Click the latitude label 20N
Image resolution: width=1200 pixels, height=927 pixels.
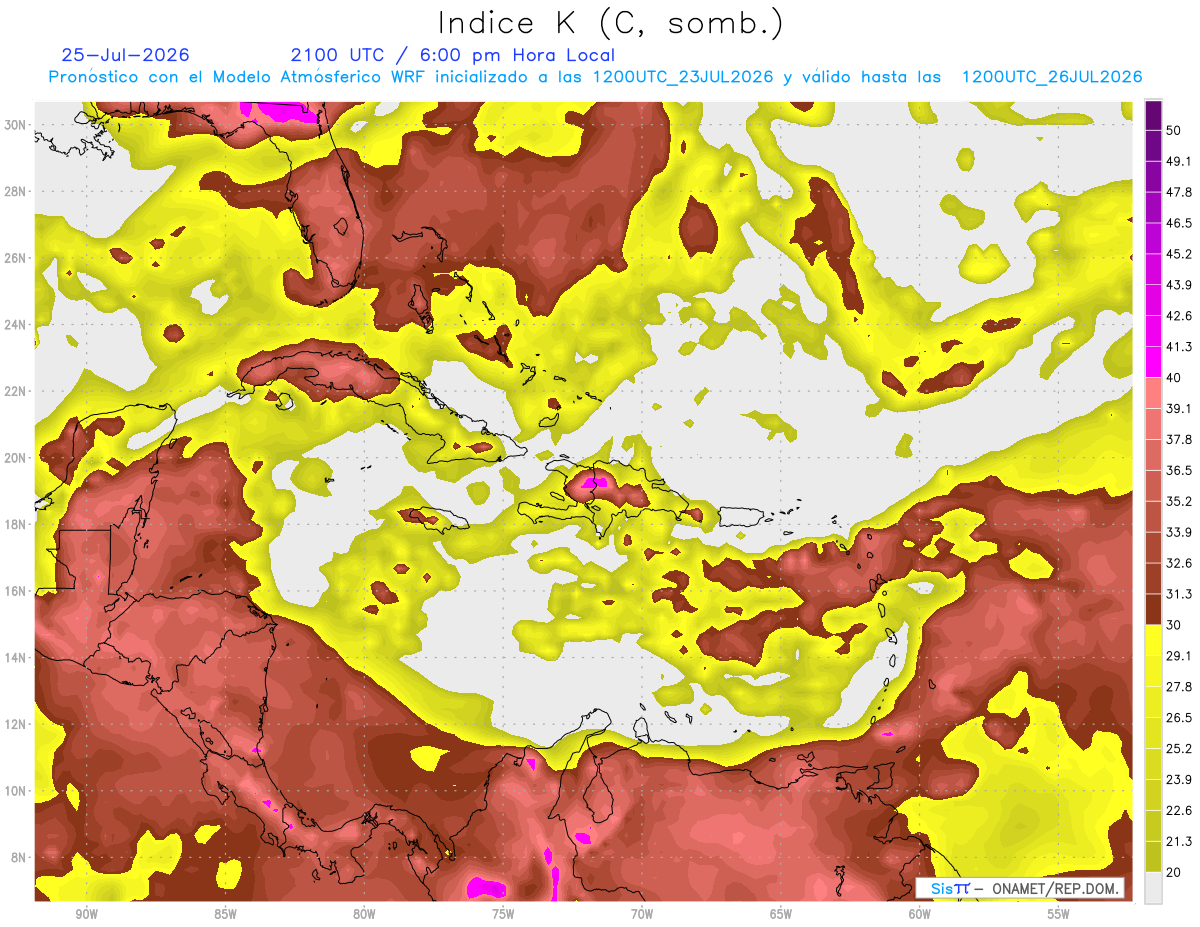click(x=15, y=458)
